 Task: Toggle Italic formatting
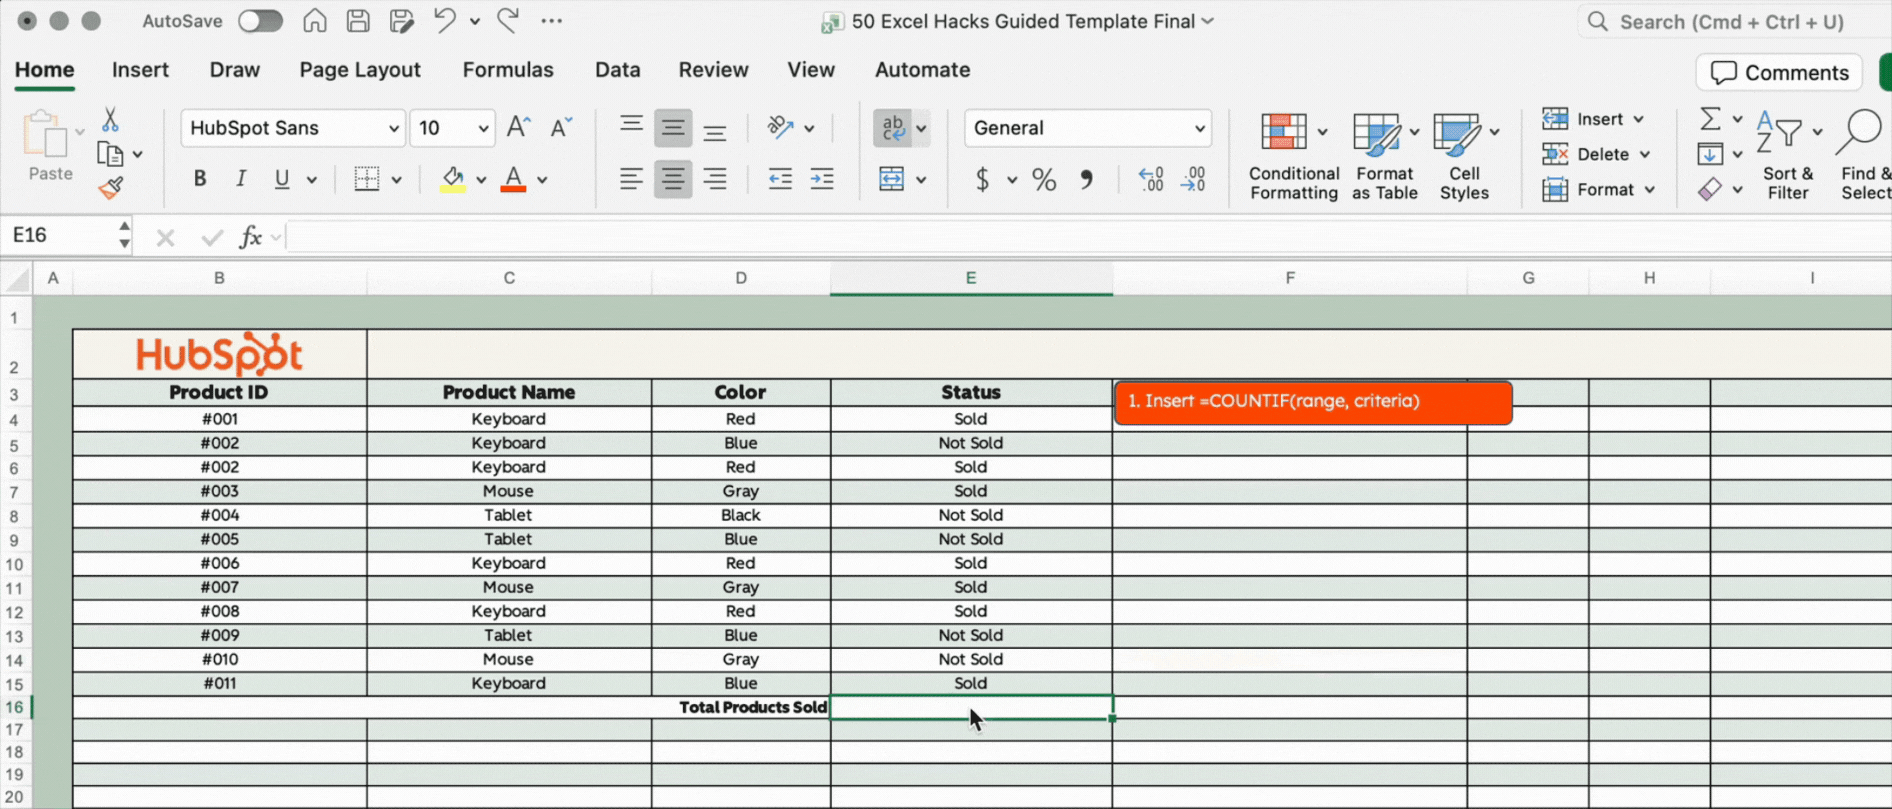coord(241,180)
